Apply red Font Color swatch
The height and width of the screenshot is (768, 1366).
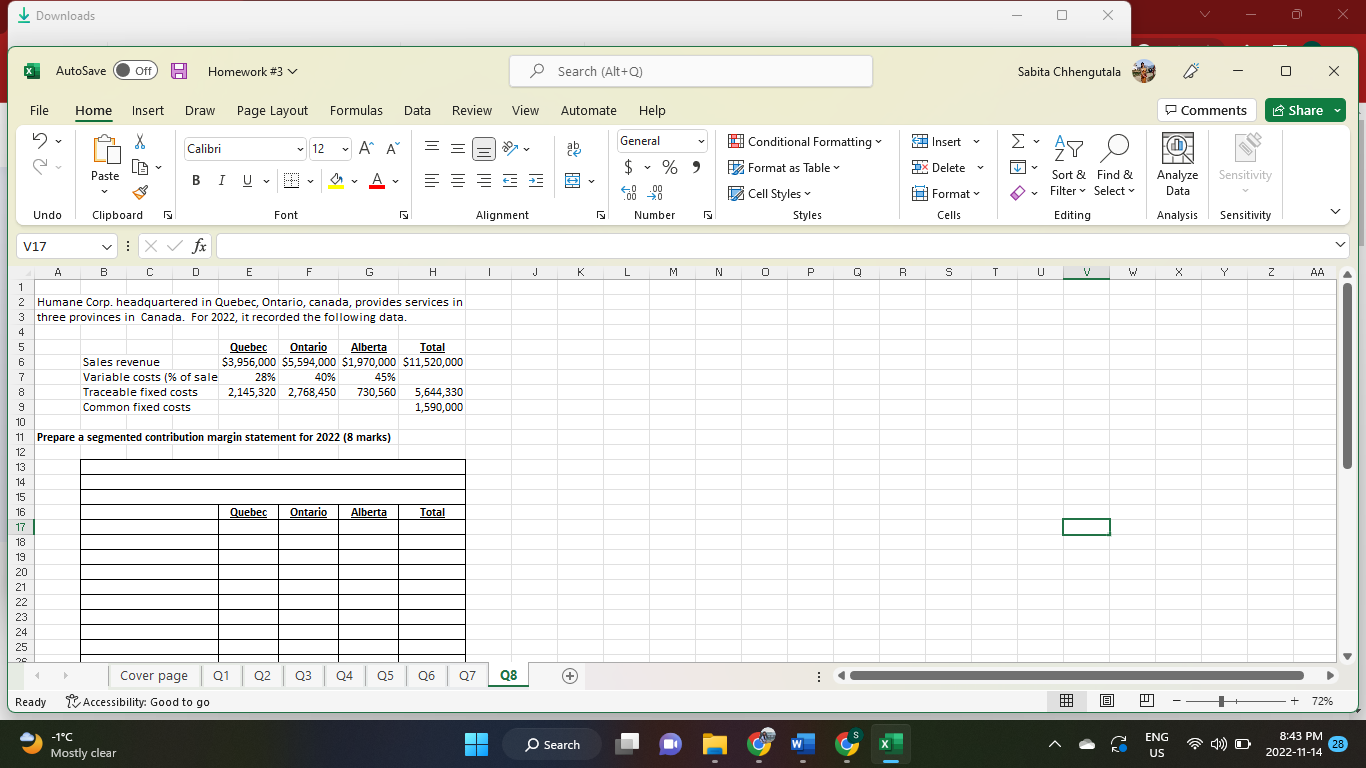tap(376, 181)
